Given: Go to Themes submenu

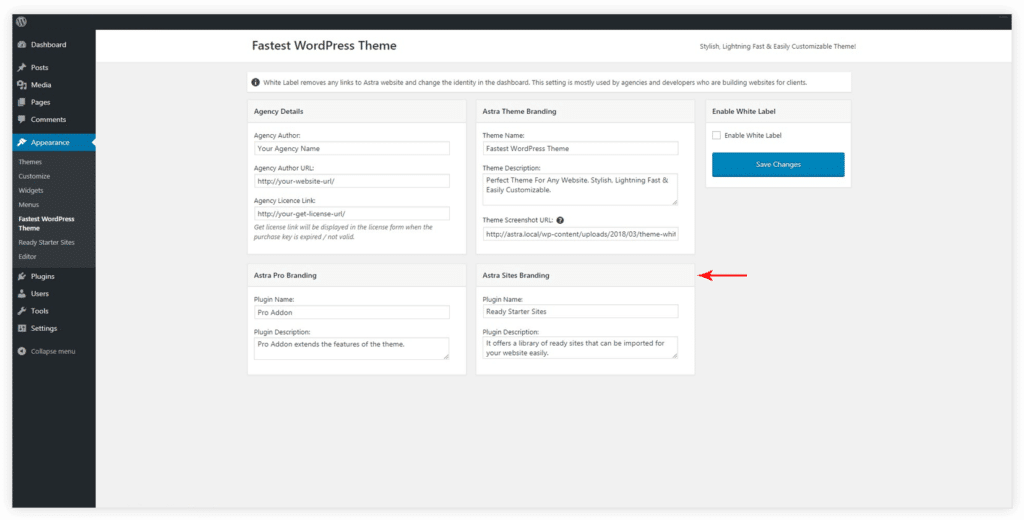Looking at the screenshot, I should pyautogui.click(x=30, y=162).
